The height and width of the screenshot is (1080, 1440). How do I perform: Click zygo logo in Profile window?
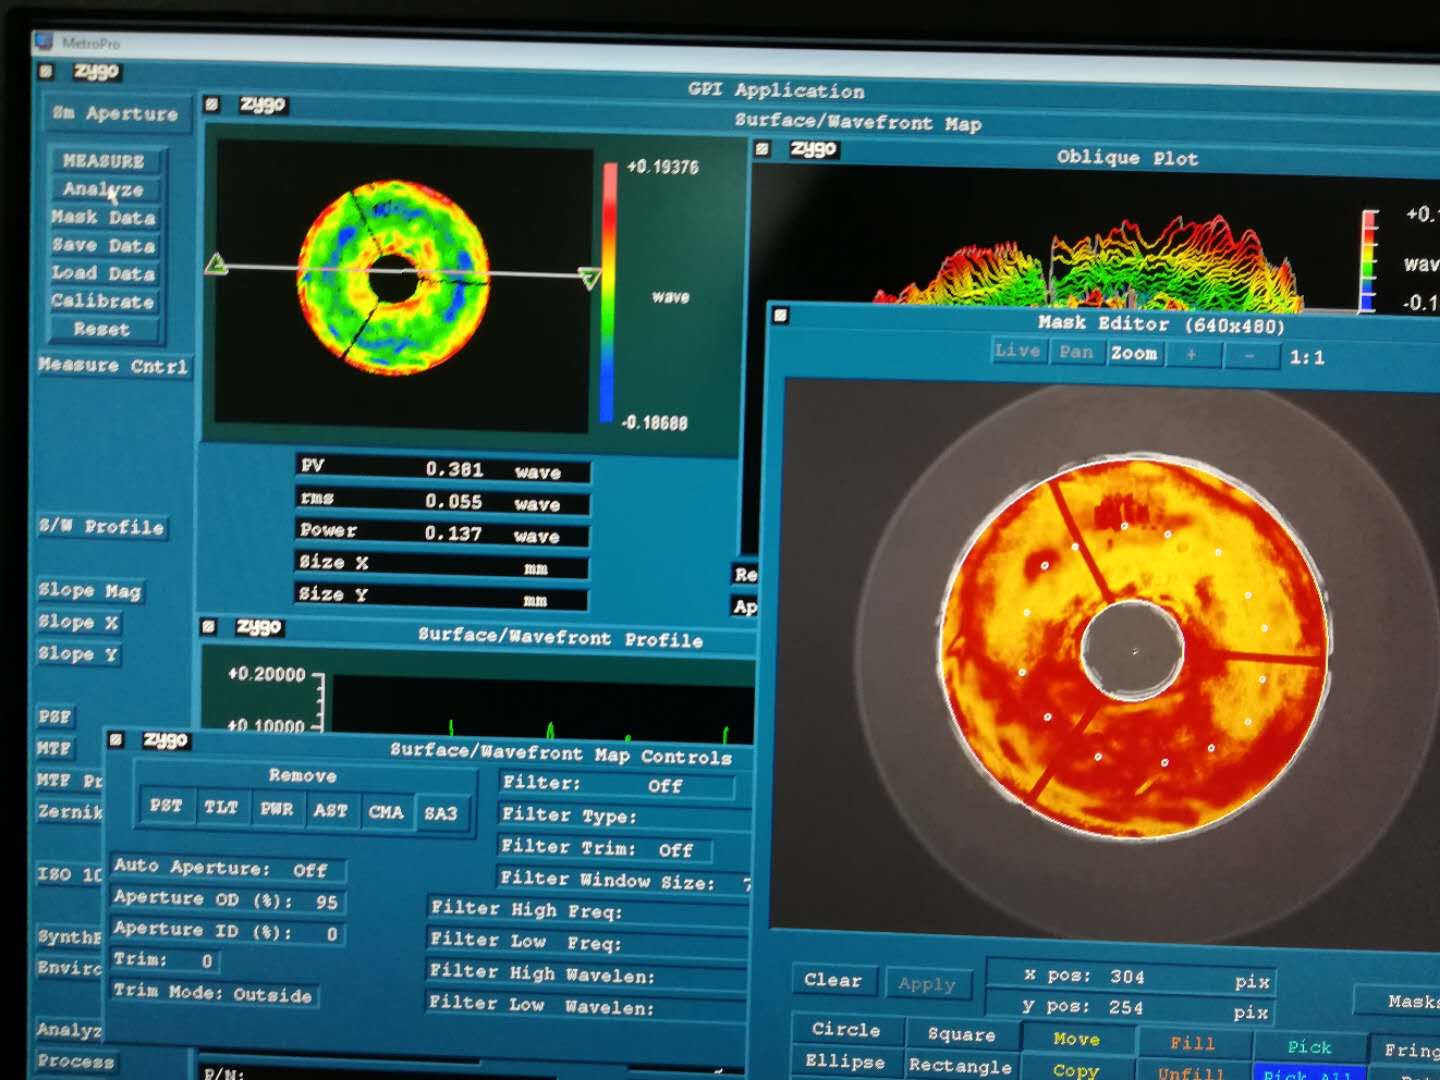click(259, 627)
